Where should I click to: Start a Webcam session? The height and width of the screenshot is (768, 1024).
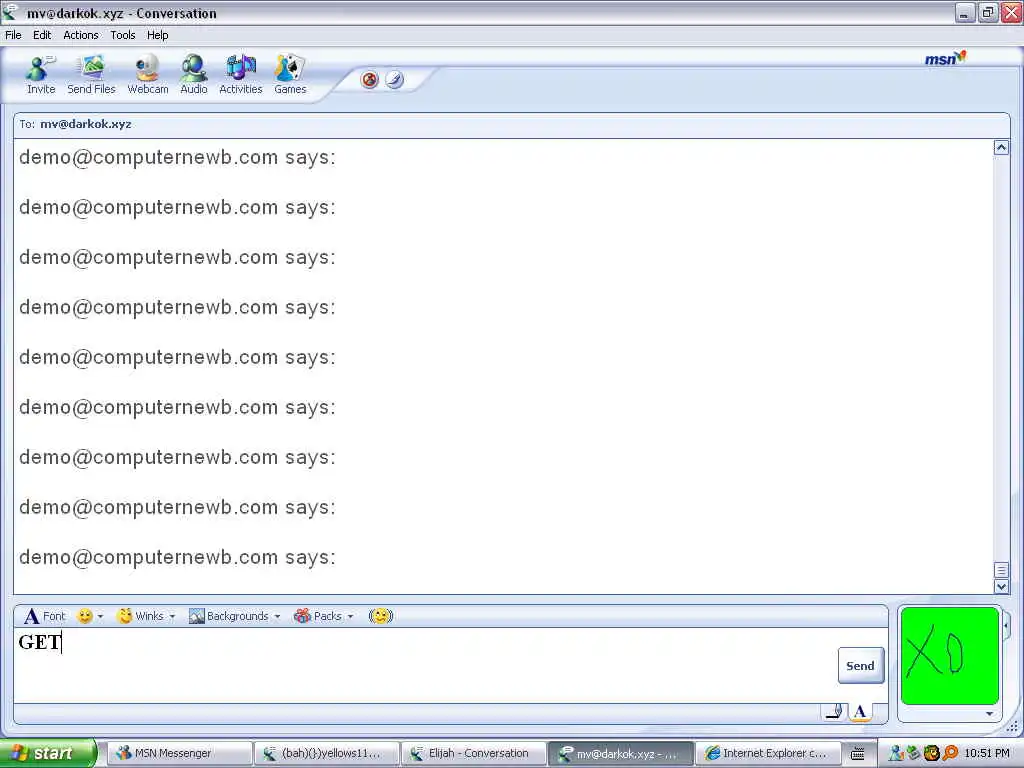[148, 74]
